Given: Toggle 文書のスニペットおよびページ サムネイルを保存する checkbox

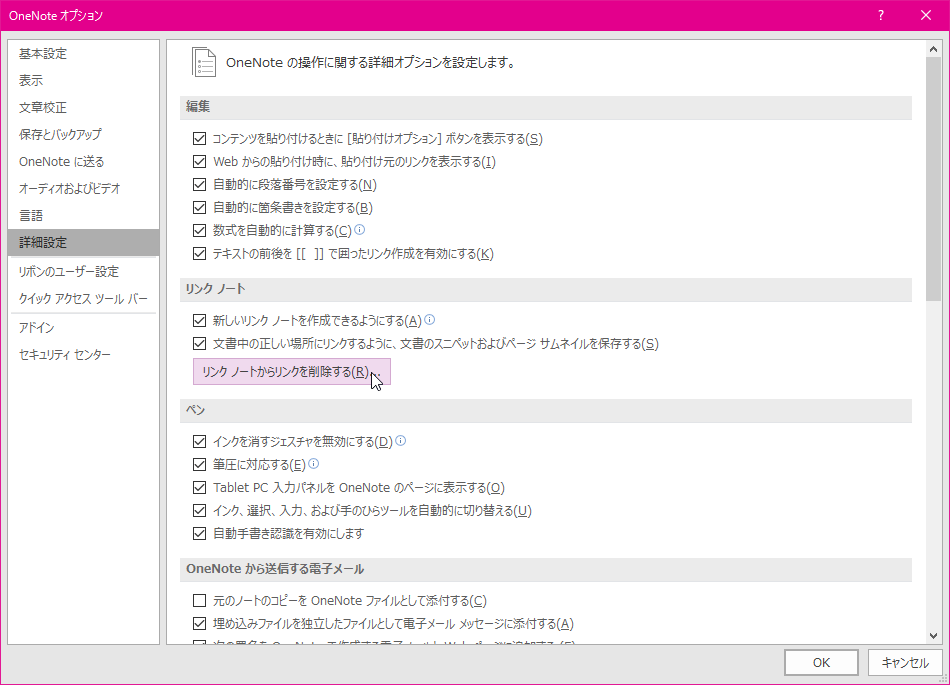Looking at the screenshot, I should [x=199, y=343].
